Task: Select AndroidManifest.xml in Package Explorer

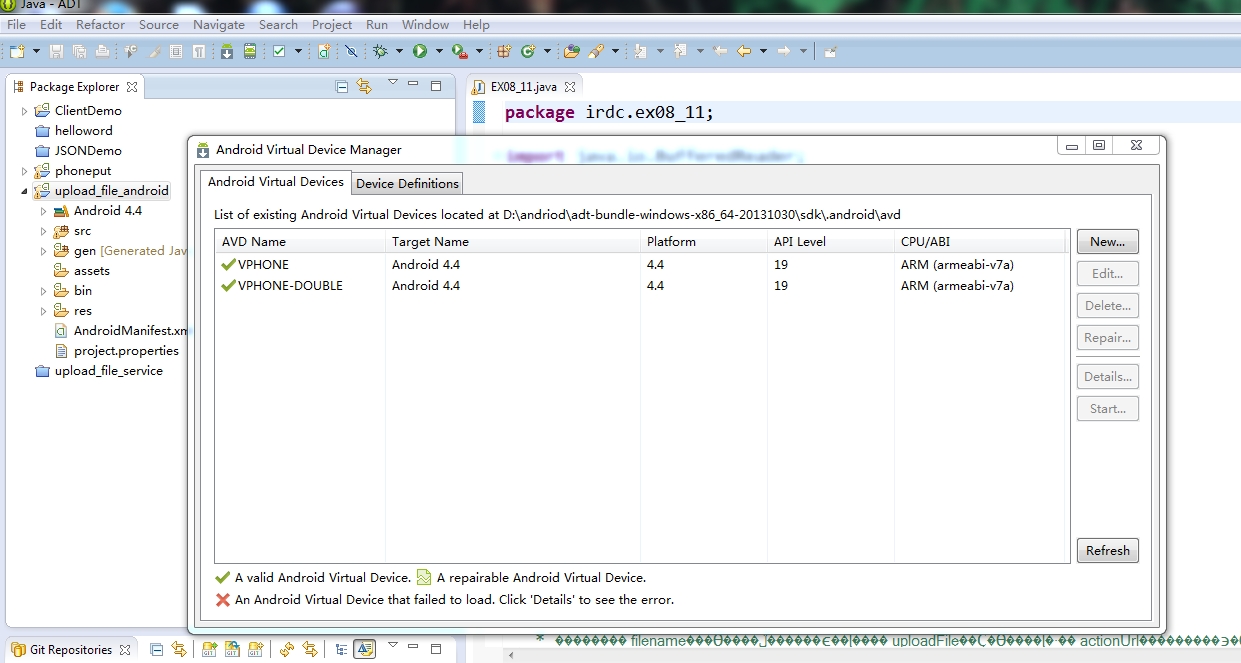Action: point(120,330)
